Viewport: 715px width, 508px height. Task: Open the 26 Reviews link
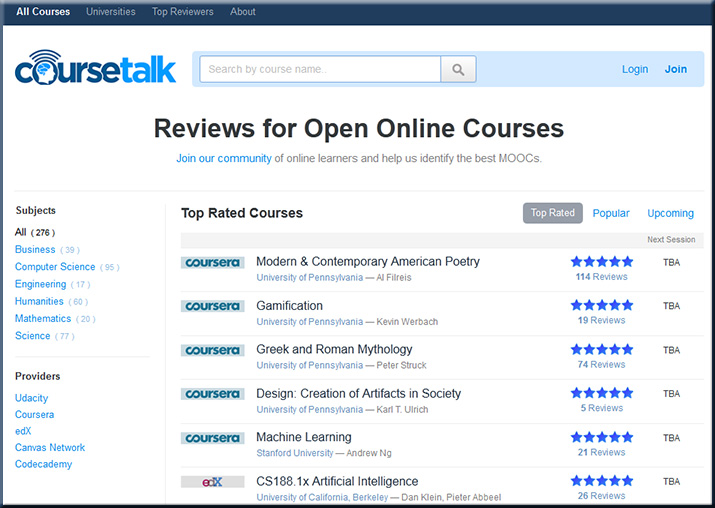click(x=601, y=496)
